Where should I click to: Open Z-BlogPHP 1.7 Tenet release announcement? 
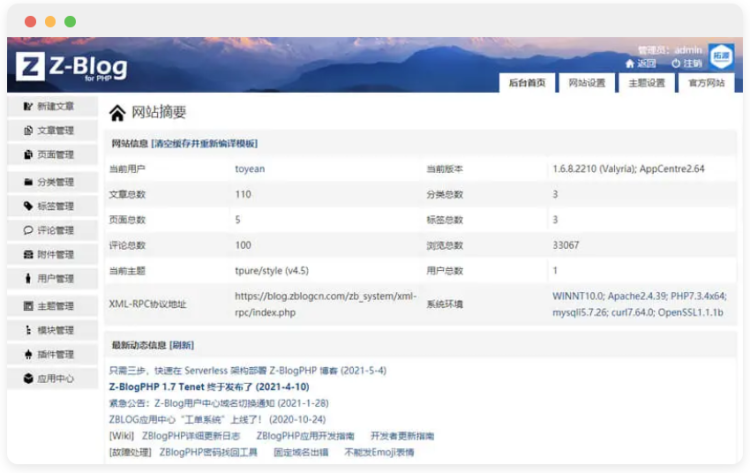[x=209, y=387]
